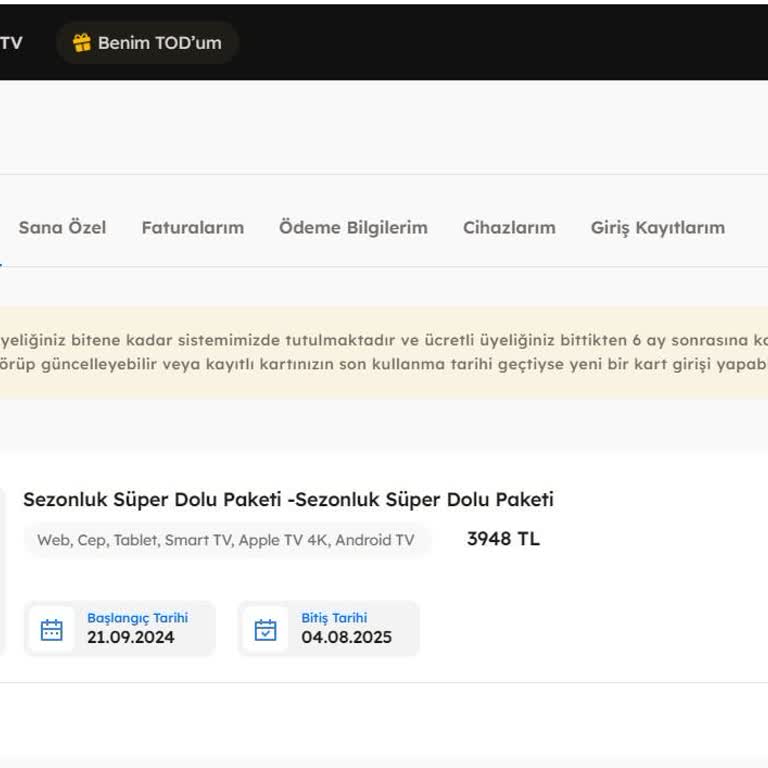
Task: Click the notice line about kayıtlı kartınızın
Action: (x=384, y=364)
